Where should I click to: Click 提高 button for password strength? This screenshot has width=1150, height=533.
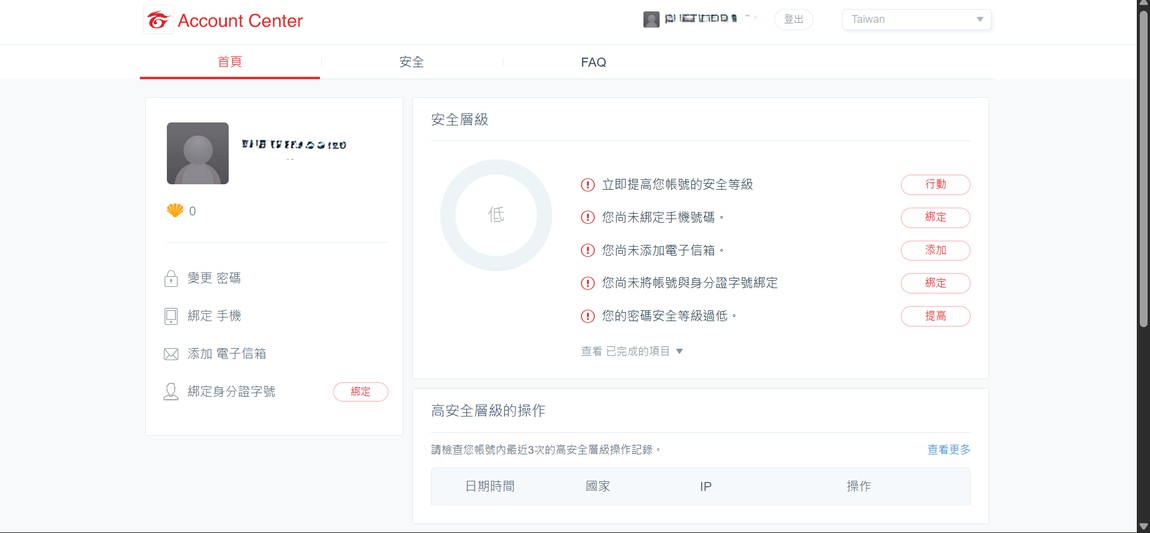[x=935, y=316]
